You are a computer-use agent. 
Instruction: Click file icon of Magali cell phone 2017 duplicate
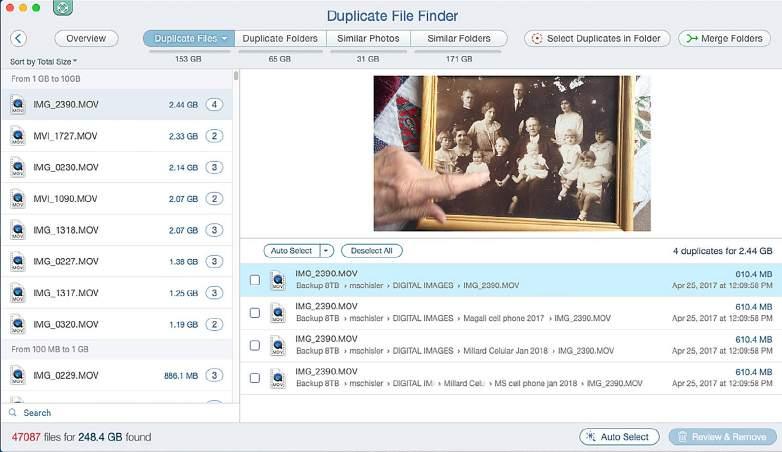coord(278,313)
